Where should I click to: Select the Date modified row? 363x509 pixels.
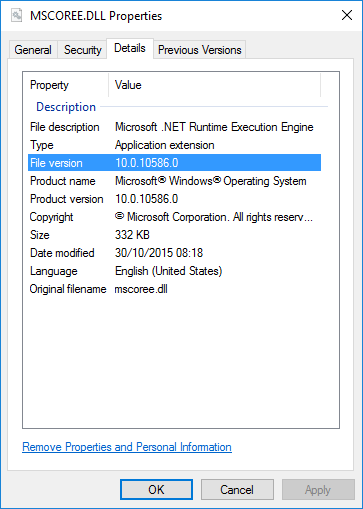(x=174, y=253)
